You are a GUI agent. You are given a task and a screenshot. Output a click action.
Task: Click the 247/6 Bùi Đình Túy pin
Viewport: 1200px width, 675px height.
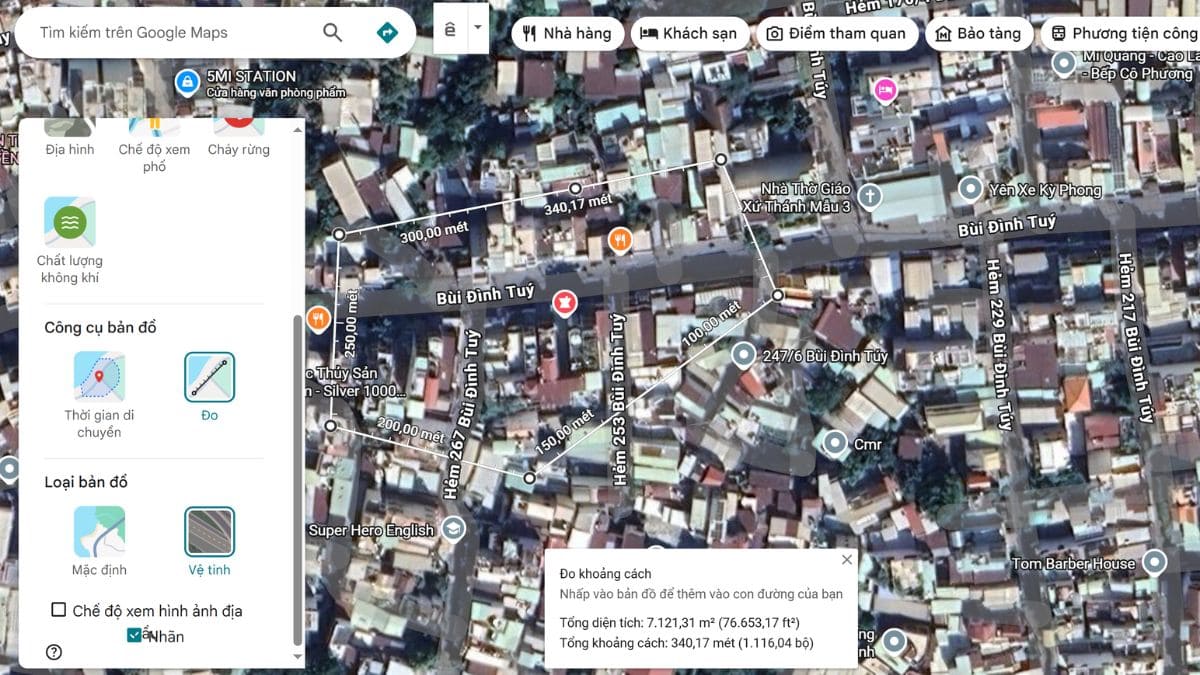click(743, 355)
